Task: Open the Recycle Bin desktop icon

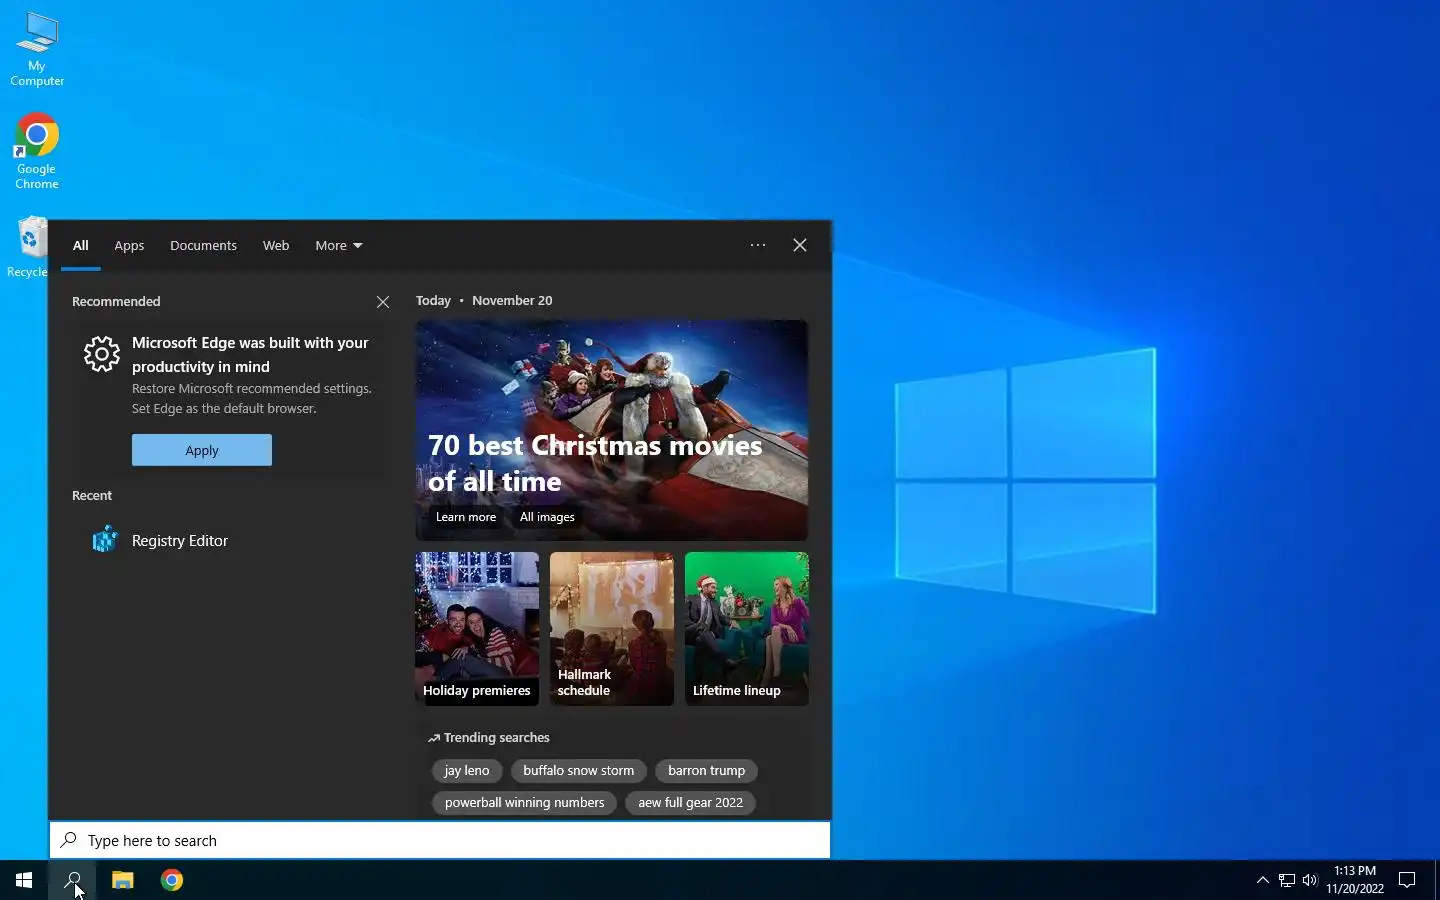Action: [28, 248]
